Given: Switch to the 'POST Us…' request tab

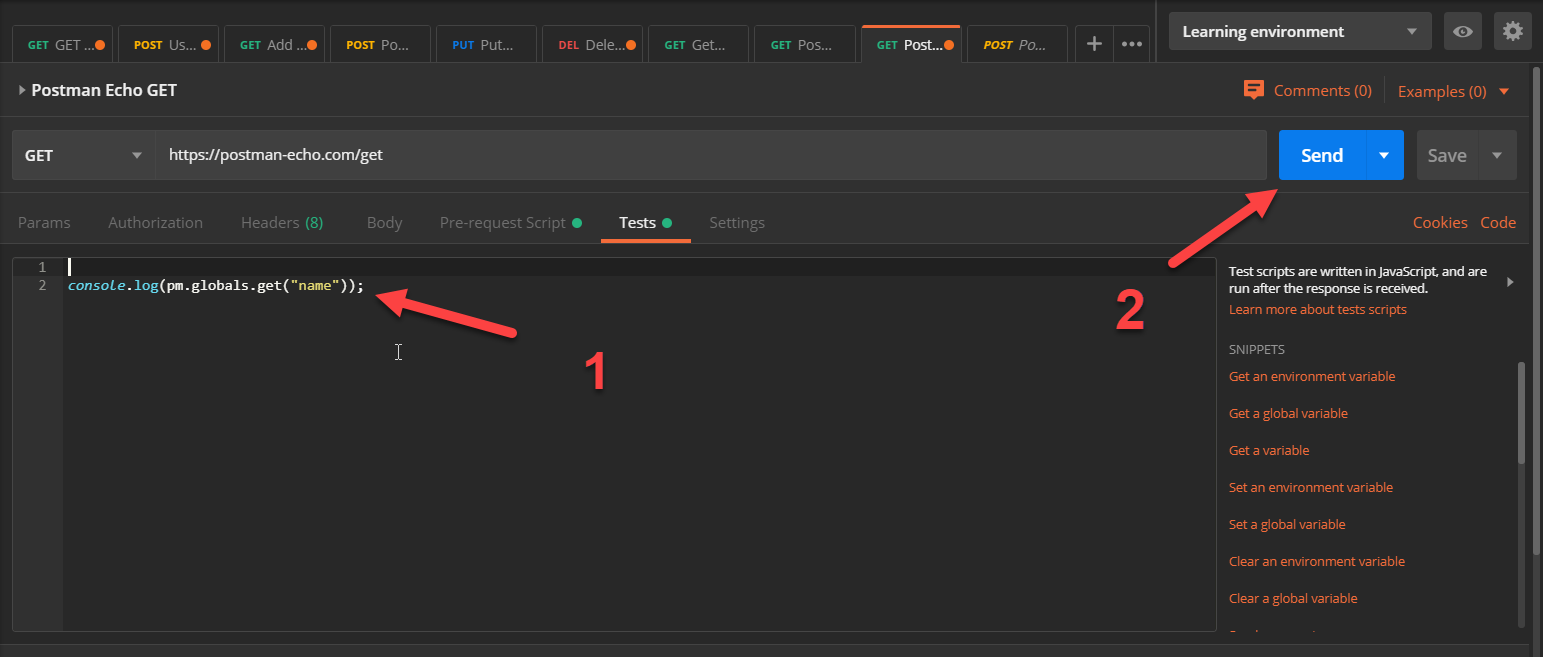Looking at the screenshot, I should point(170,44).
